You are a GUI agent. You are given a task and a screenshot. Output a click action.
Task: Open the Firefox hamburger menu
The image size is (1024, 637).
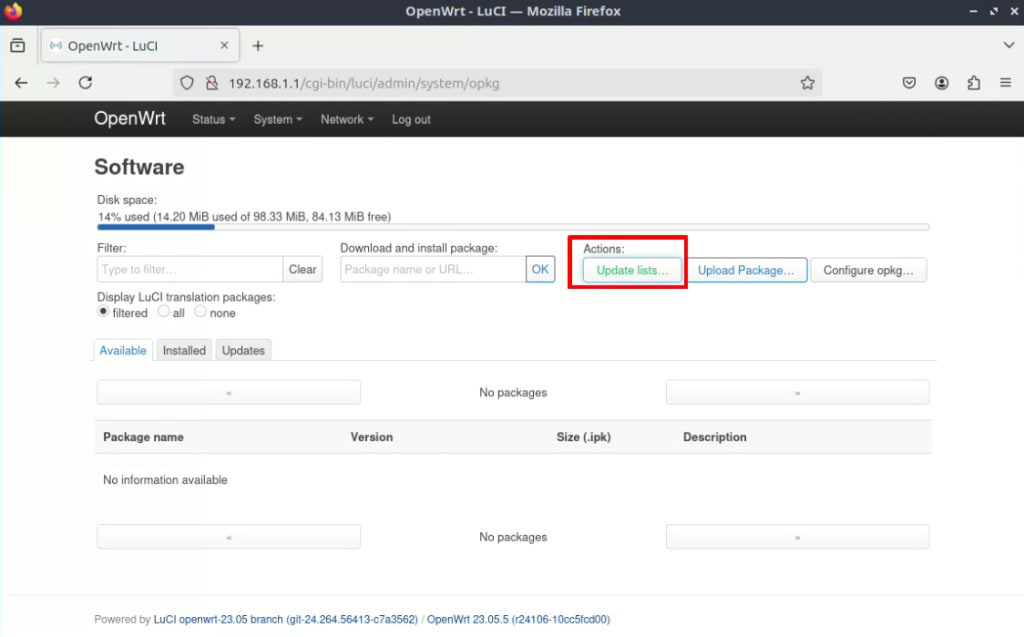coord(1006,83)
